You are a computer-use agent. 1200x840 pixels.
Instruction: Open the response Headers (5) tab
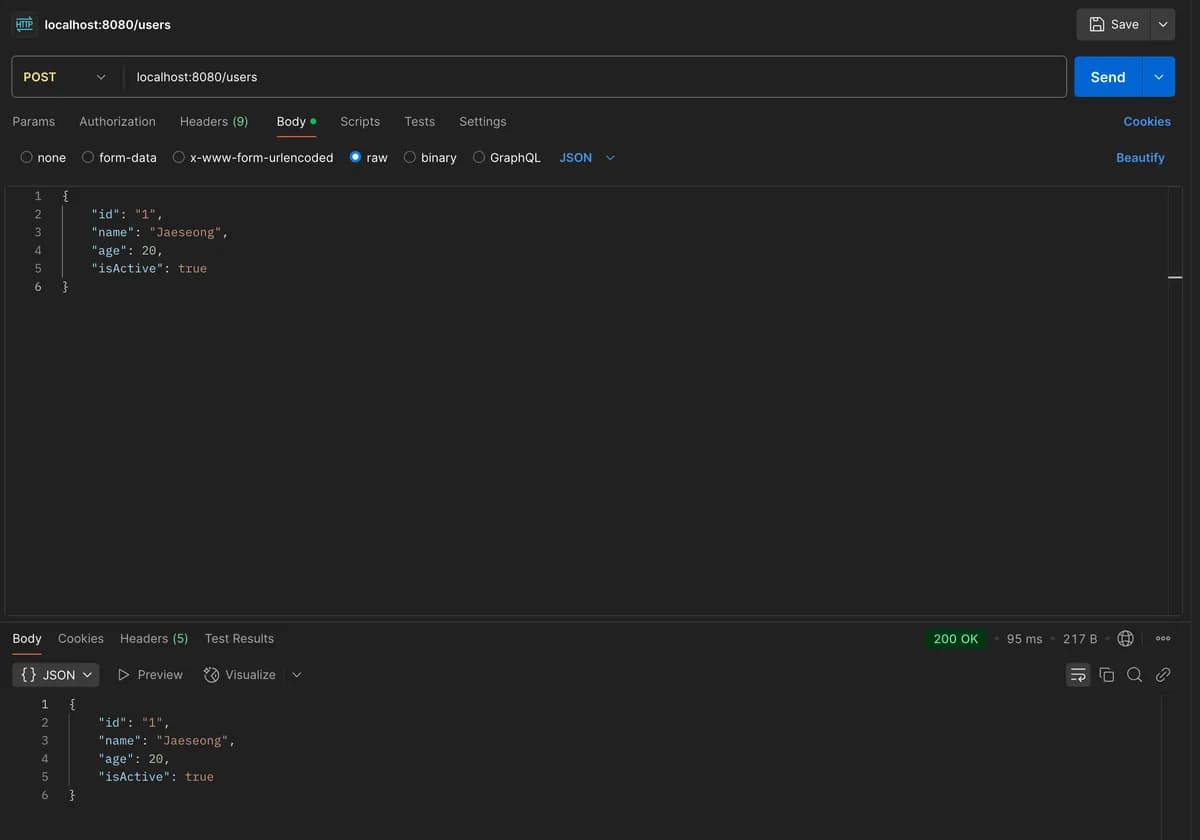(x=154, y=638)
